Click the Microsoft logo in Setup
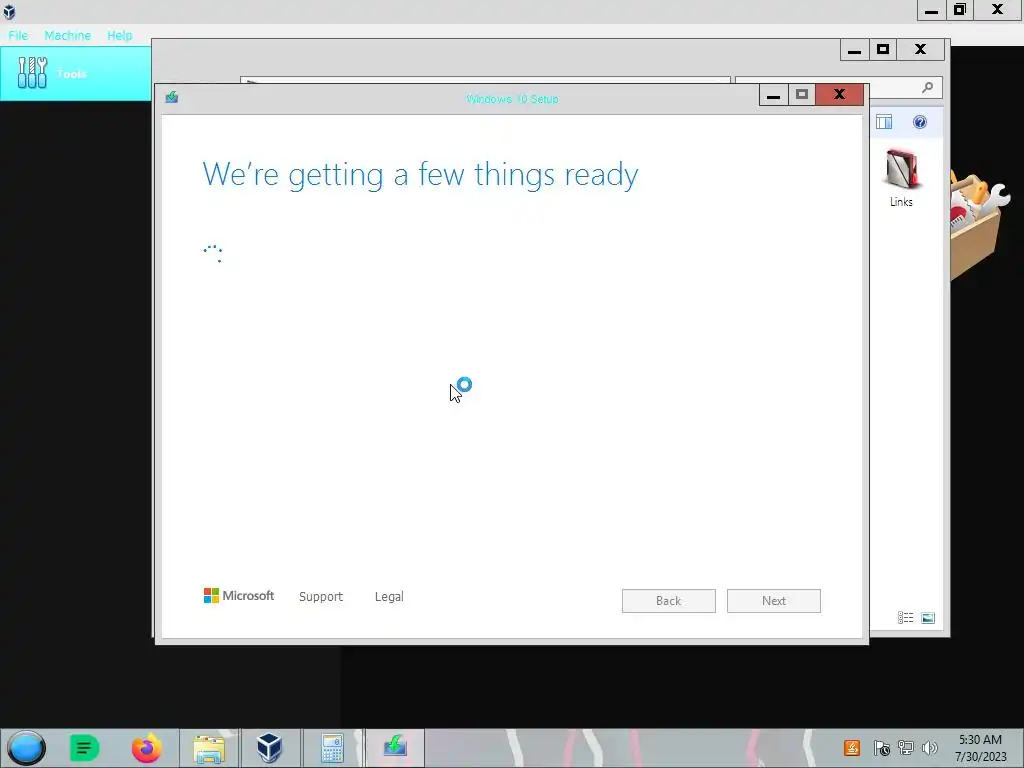Screen dimensions: 1024x768 (x=238, y=596)
